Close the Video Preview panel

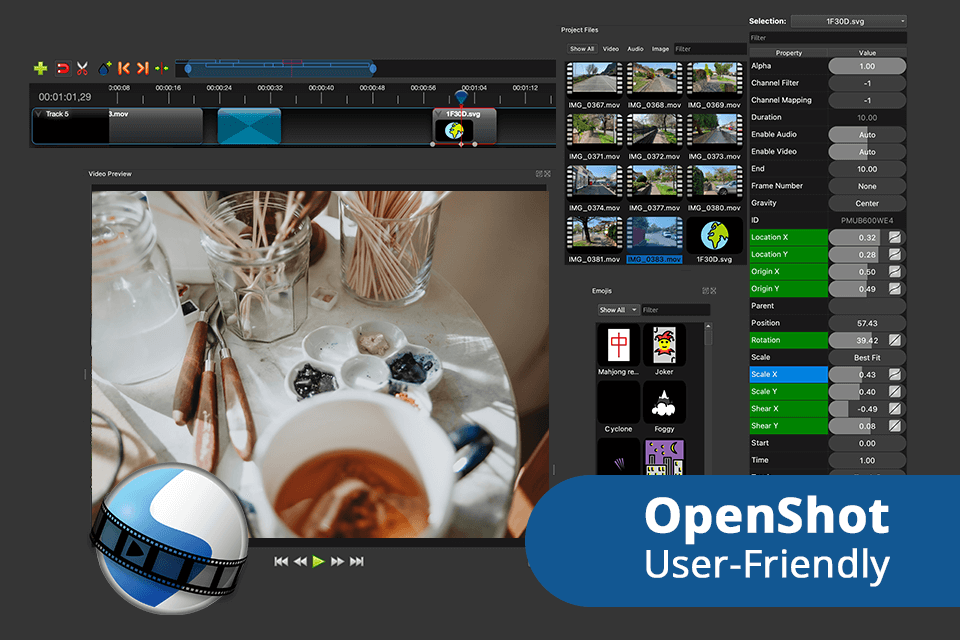pos(547,174)
